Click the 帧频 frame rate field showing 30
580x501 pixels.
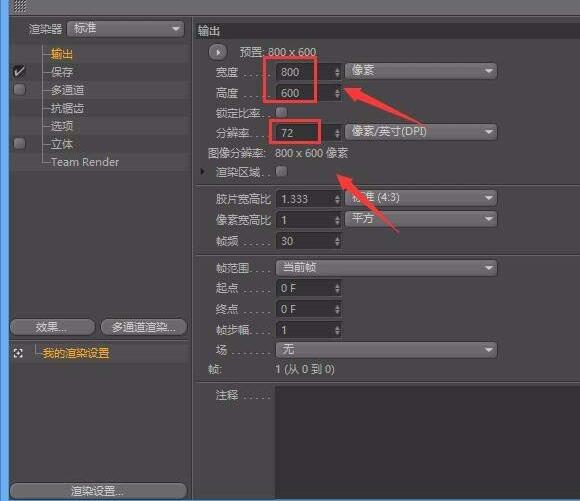(304, 241)
